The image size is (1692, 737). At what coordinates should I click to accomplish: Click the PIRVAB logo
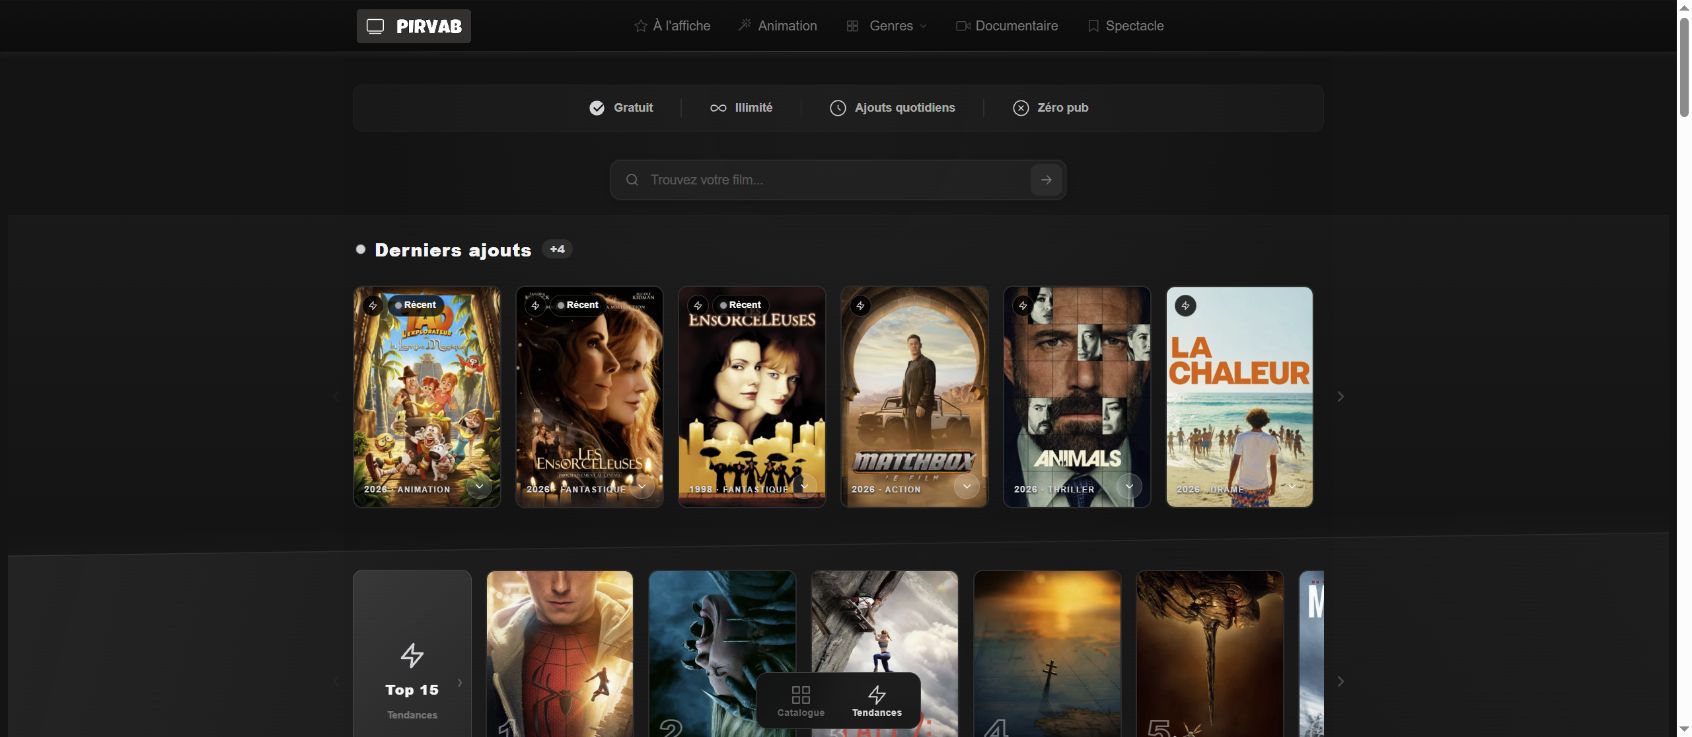point(413,26)
